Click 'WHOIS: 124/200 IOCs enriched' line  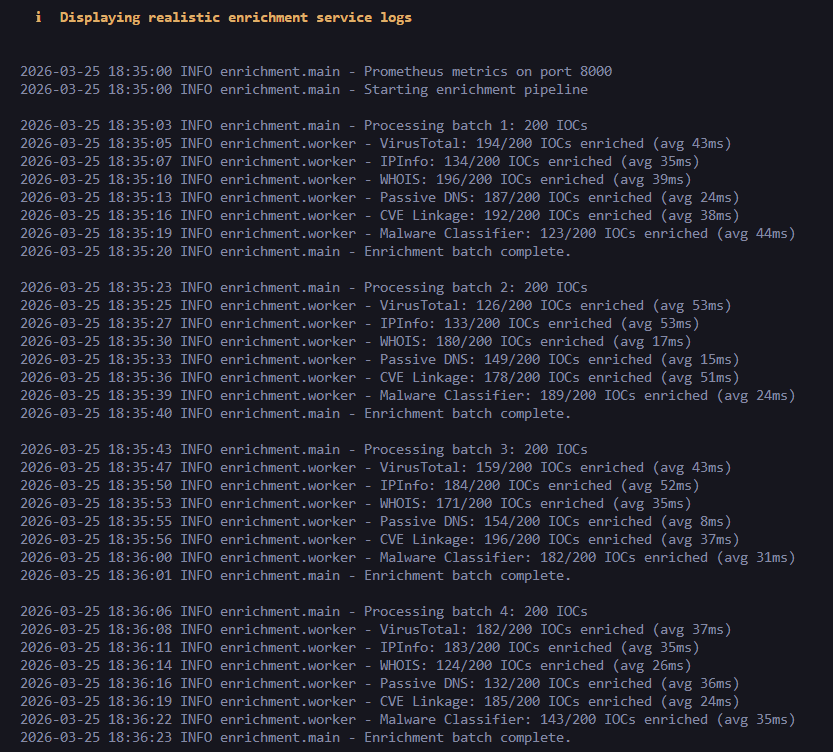[356, 665]
